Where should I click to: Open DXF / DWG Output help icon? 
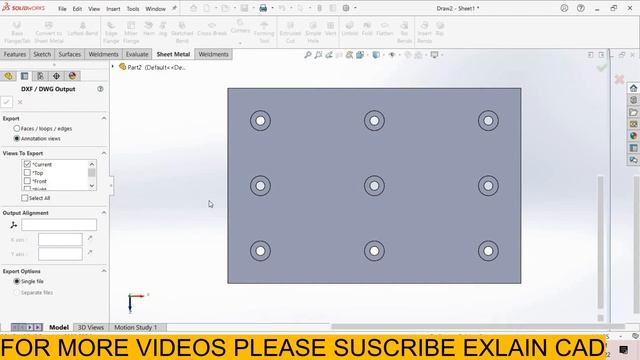click(100, 89)
